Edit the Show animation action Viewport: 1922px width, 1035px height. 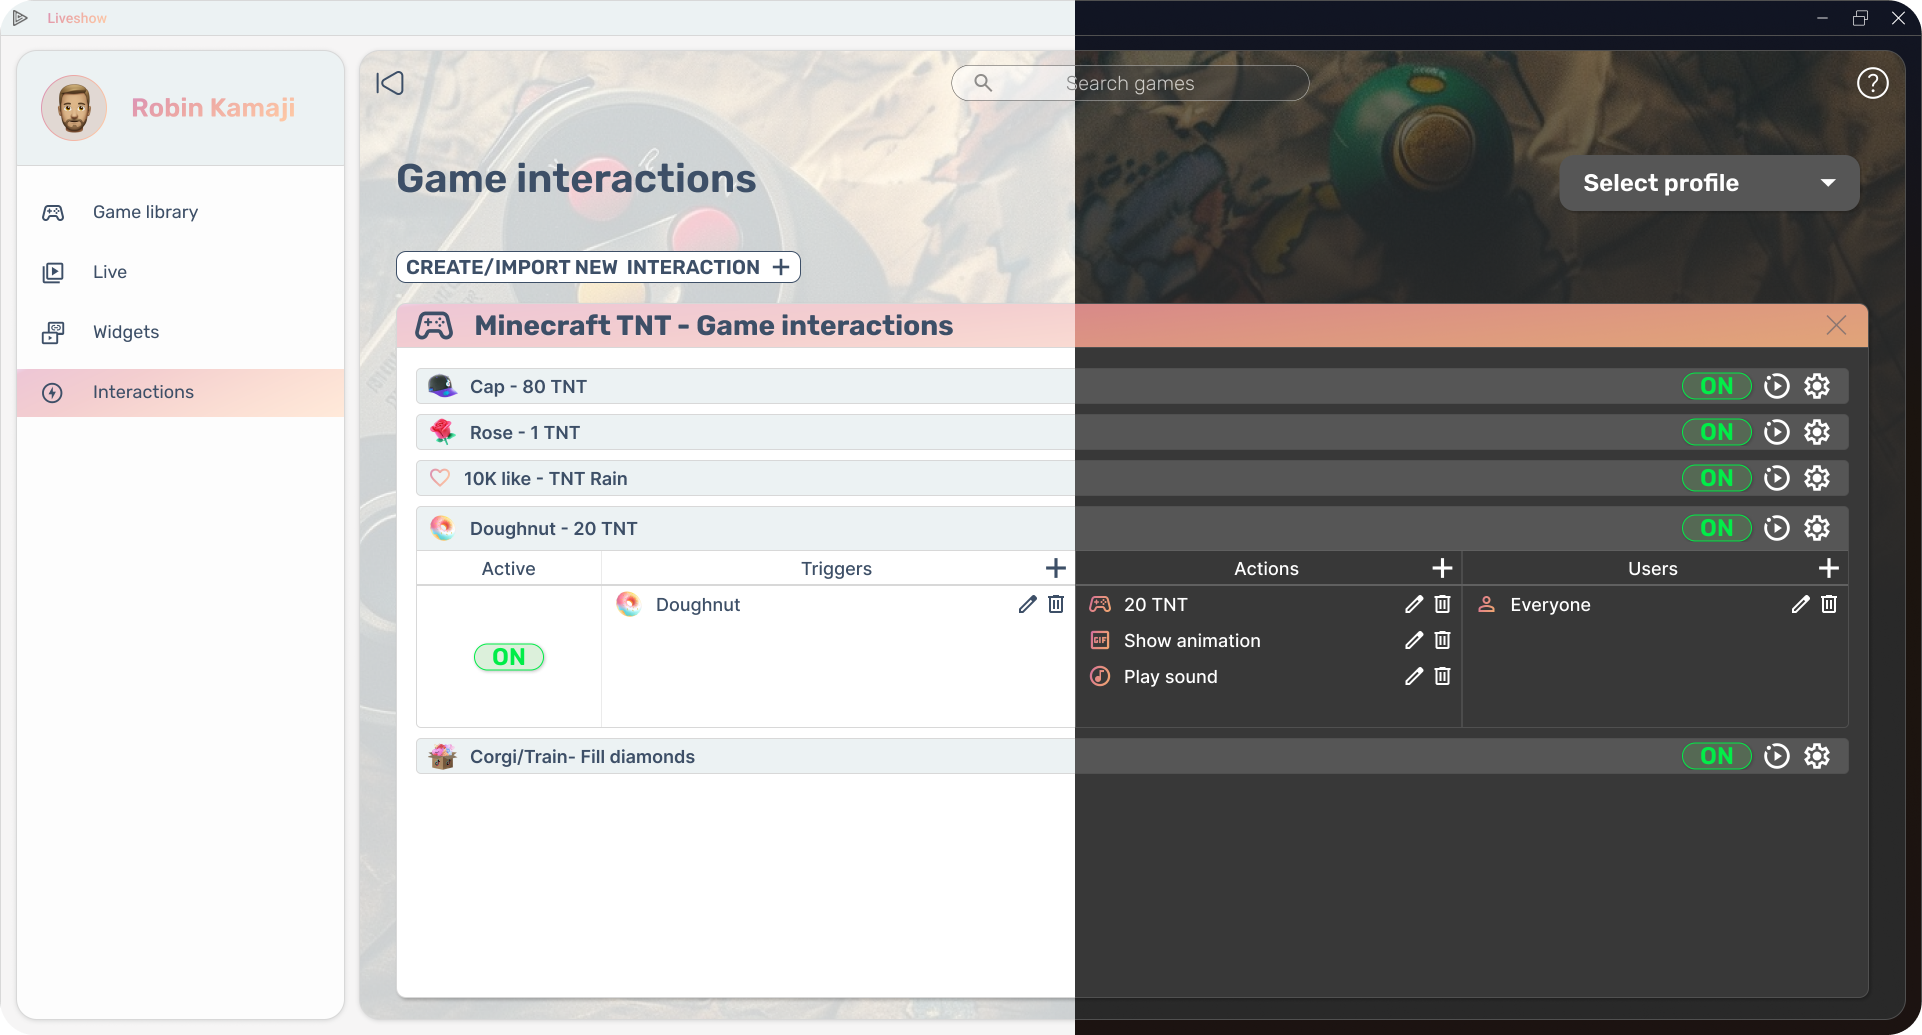[1413, 640]
